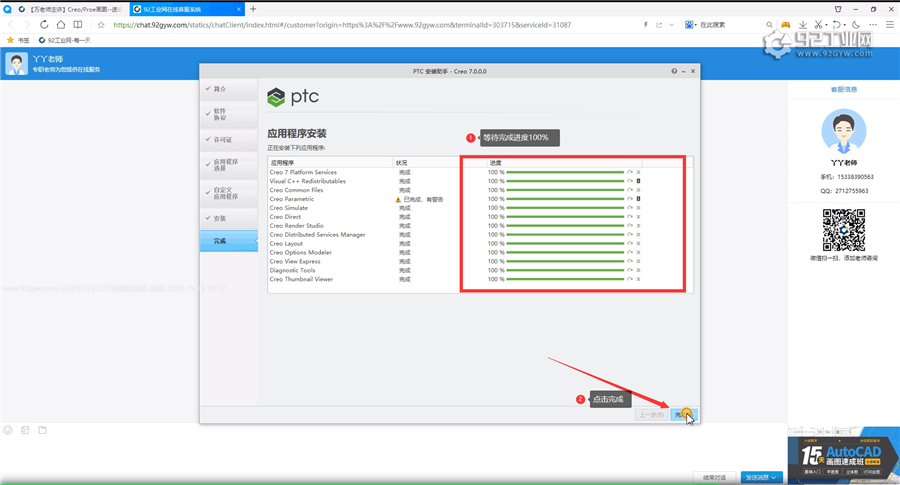Click the magnifier search icon
900x485 pixels.
(769, 25)
